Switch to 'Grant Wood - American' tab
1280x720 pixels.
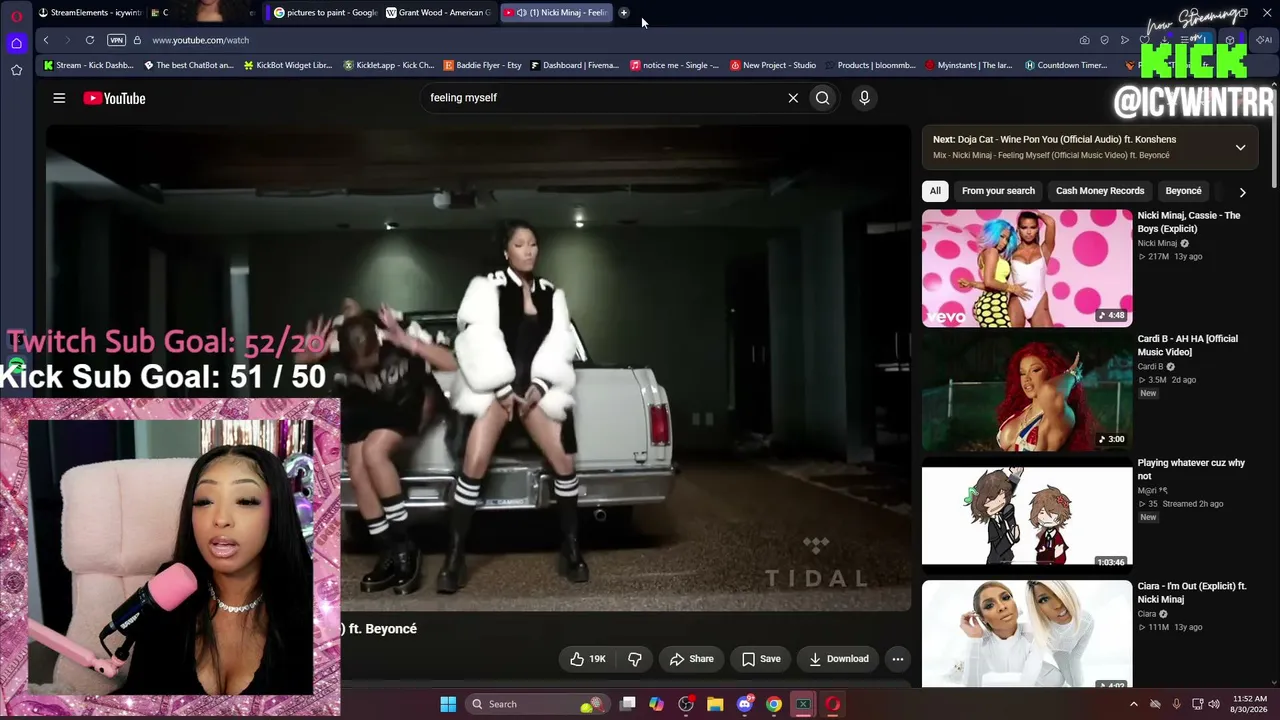point(439,13)
